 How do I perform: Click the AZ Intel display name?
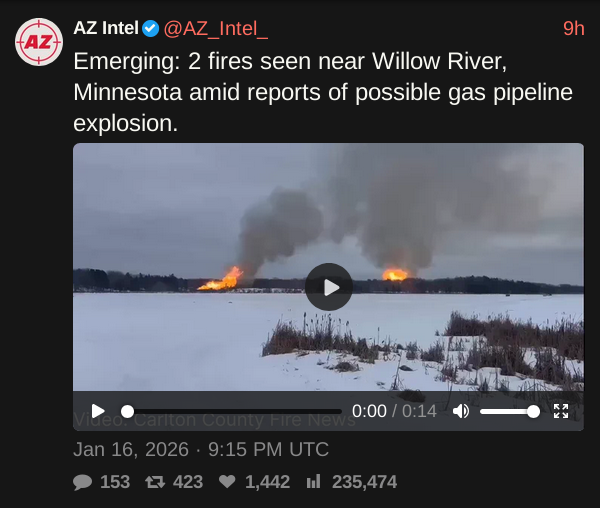click(x=106, y=28)
